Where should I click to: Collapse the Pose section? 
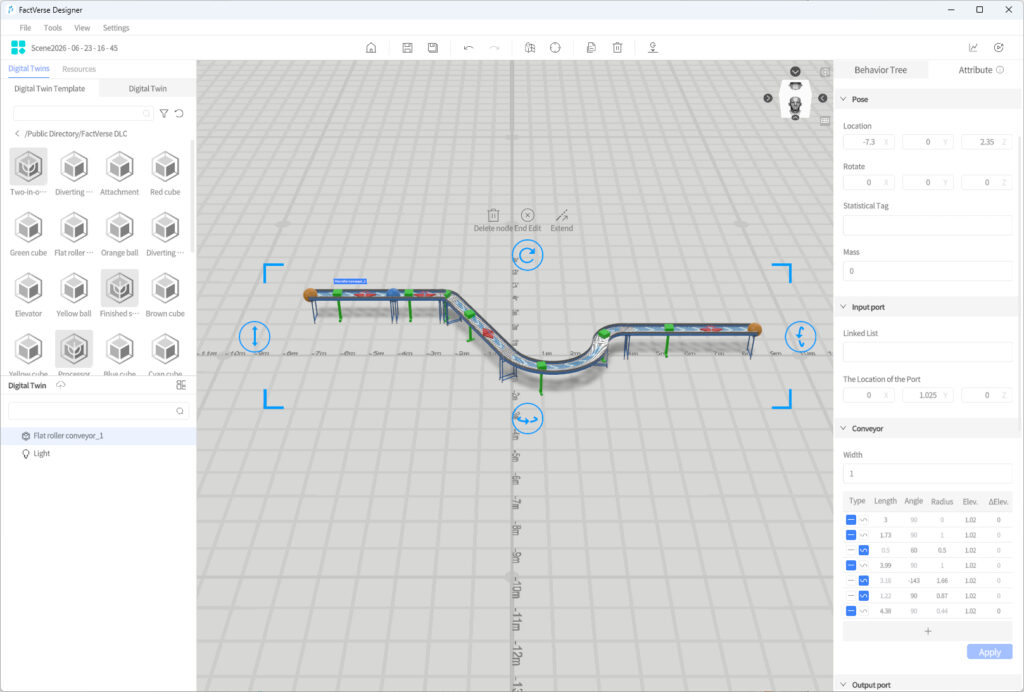pyautogui.click(x=843, y=99)
